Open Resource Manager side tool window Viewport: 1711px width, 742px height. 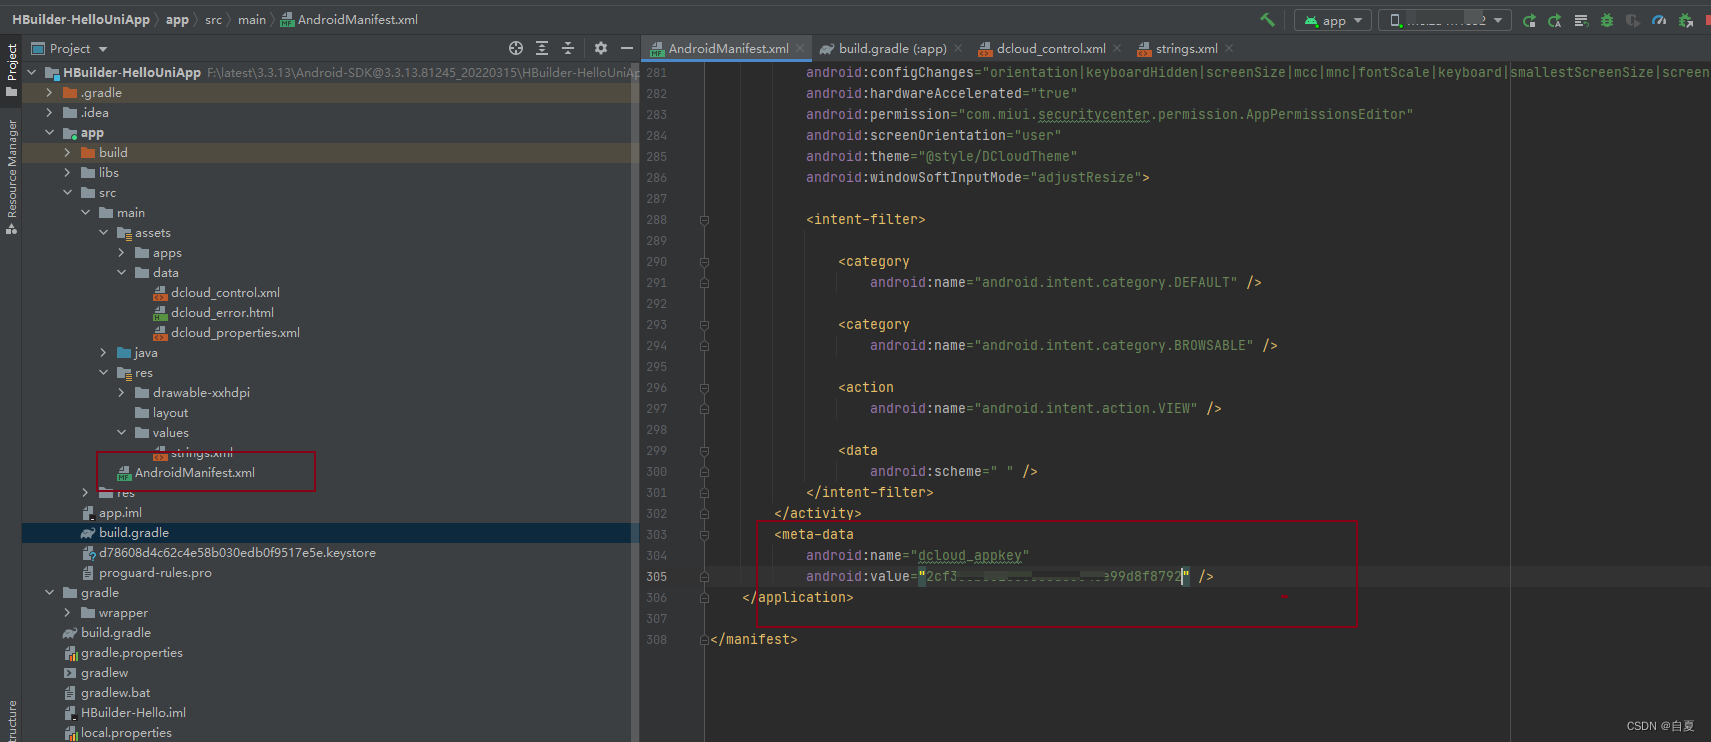pos(11,177)
